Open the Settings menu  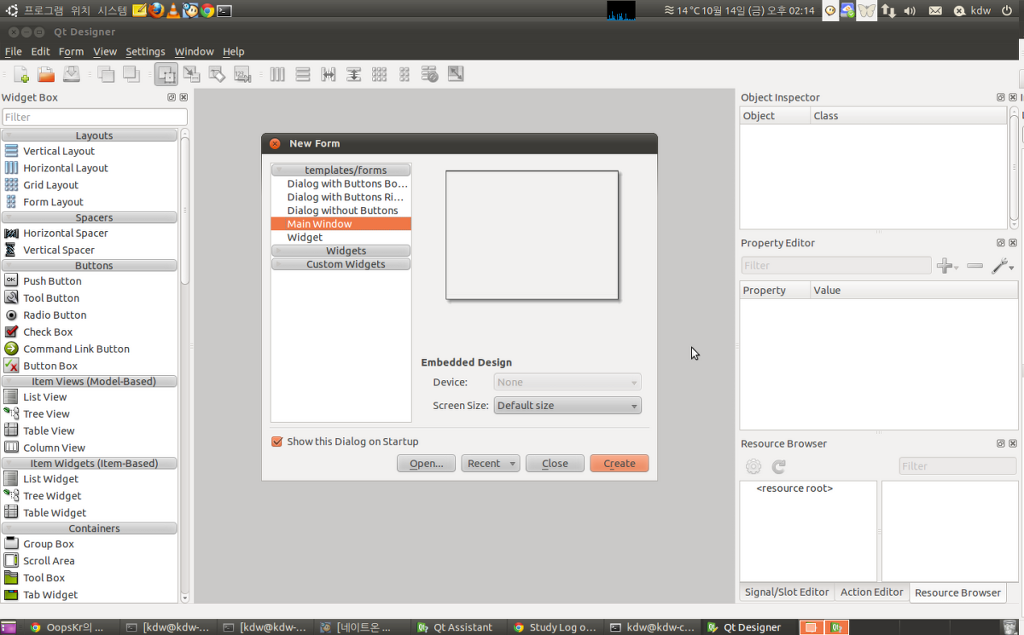[145, 52]
